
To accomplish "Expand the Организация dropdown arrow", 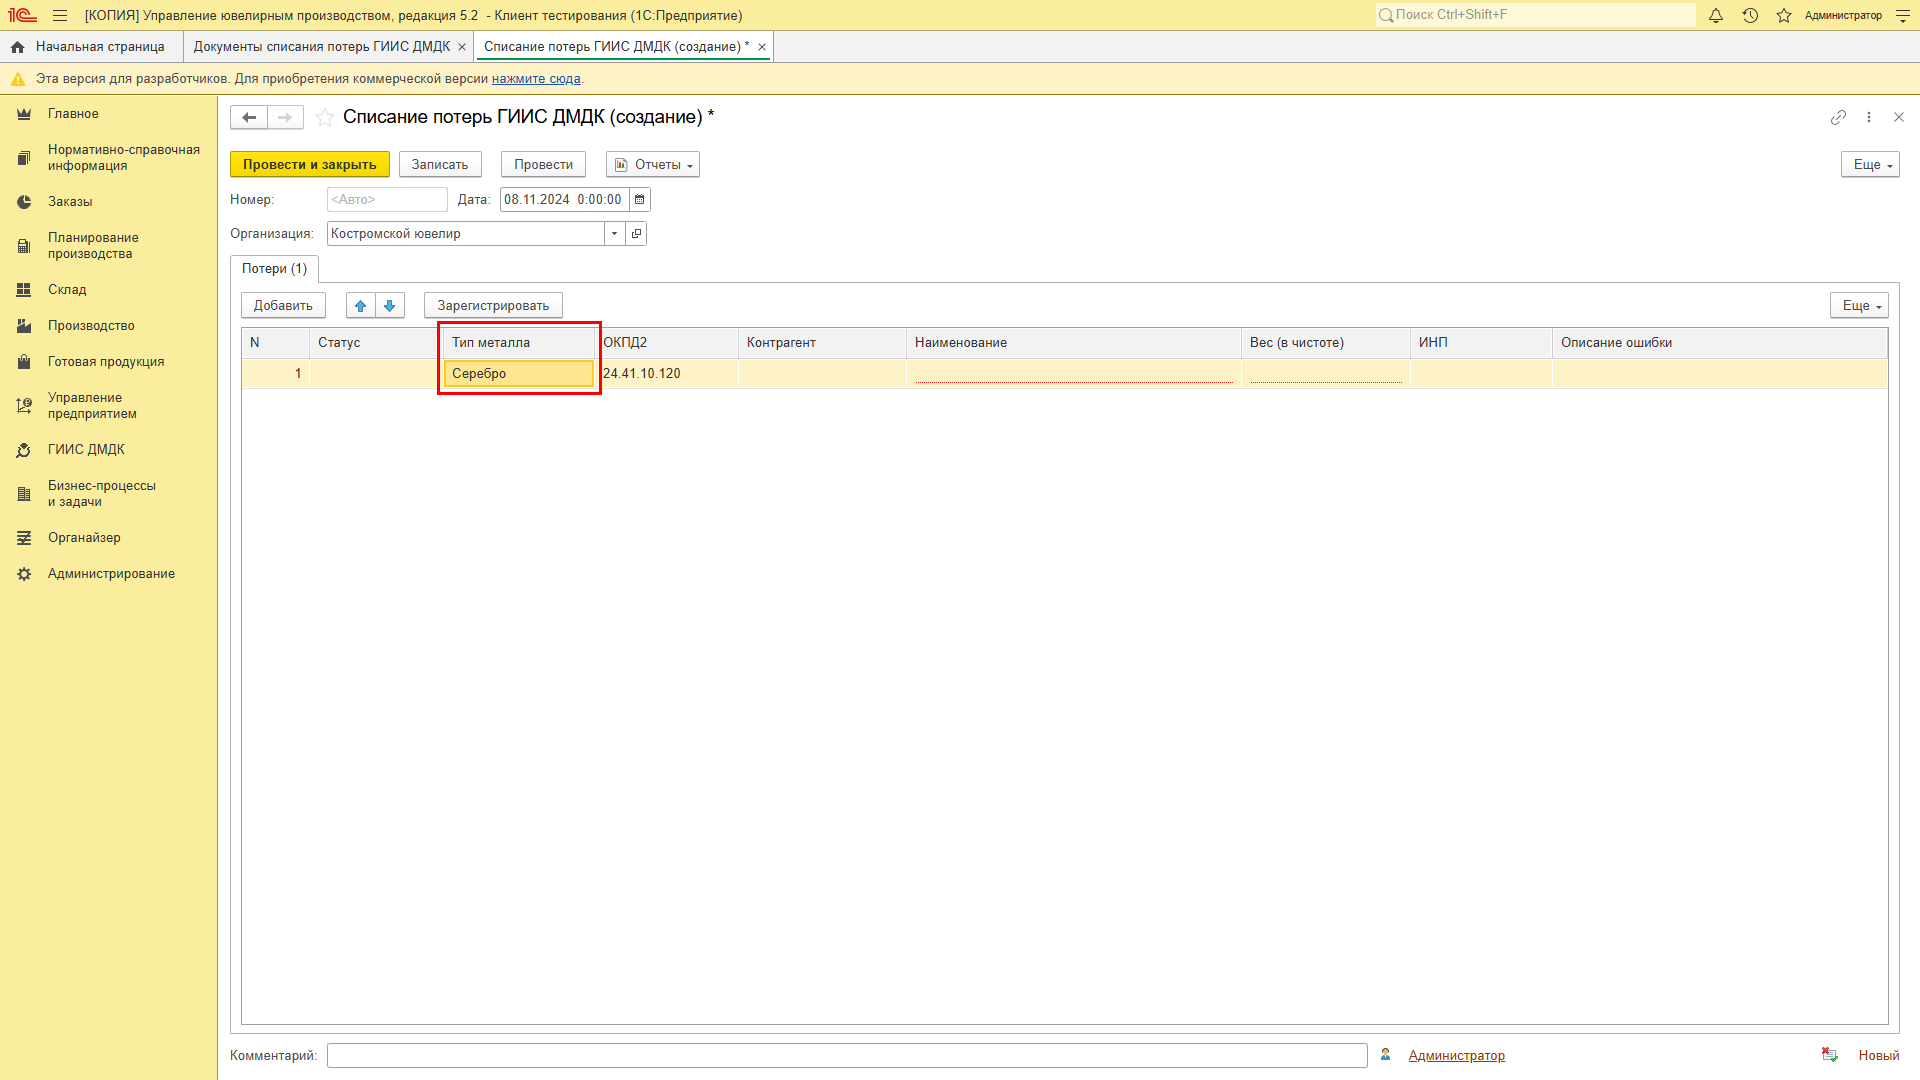I will [615, 234].
